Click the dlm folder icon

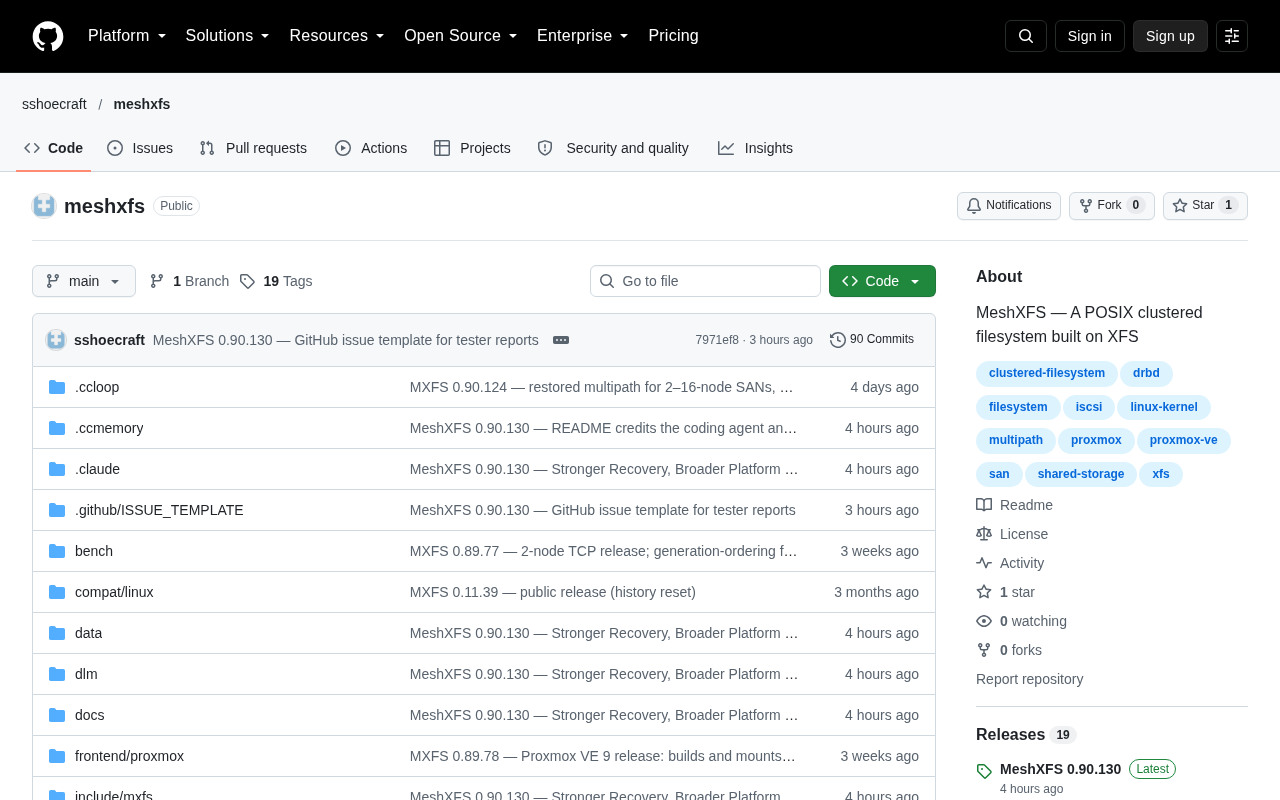57,674
